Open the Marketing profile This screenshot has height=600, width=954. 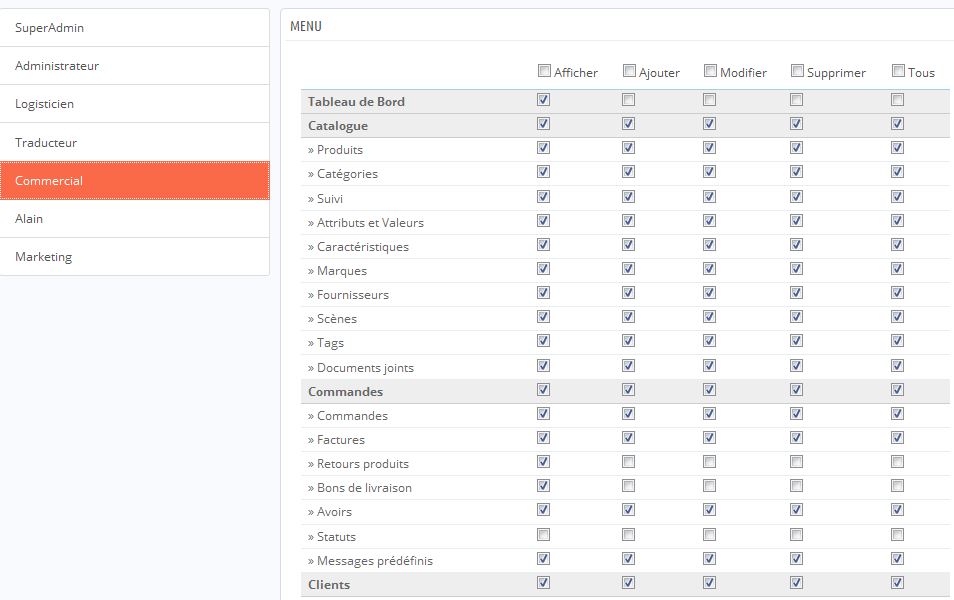coord(134,257)
